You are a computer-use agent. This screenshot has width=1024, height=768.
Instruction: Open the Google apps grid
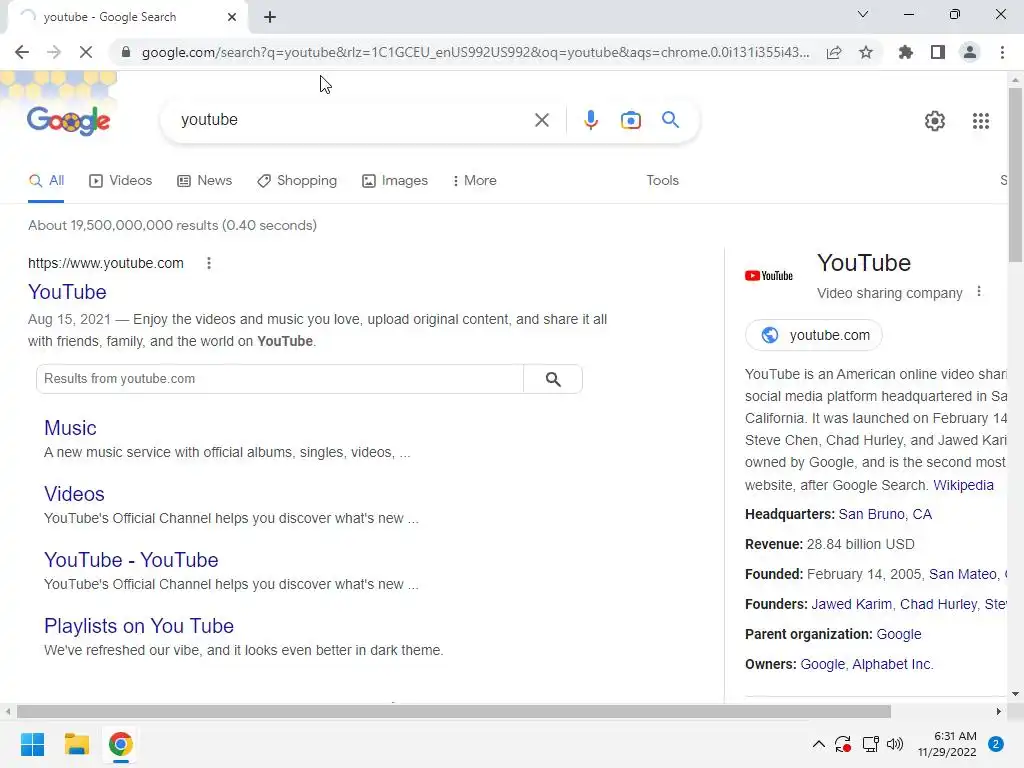coord(981,121)
